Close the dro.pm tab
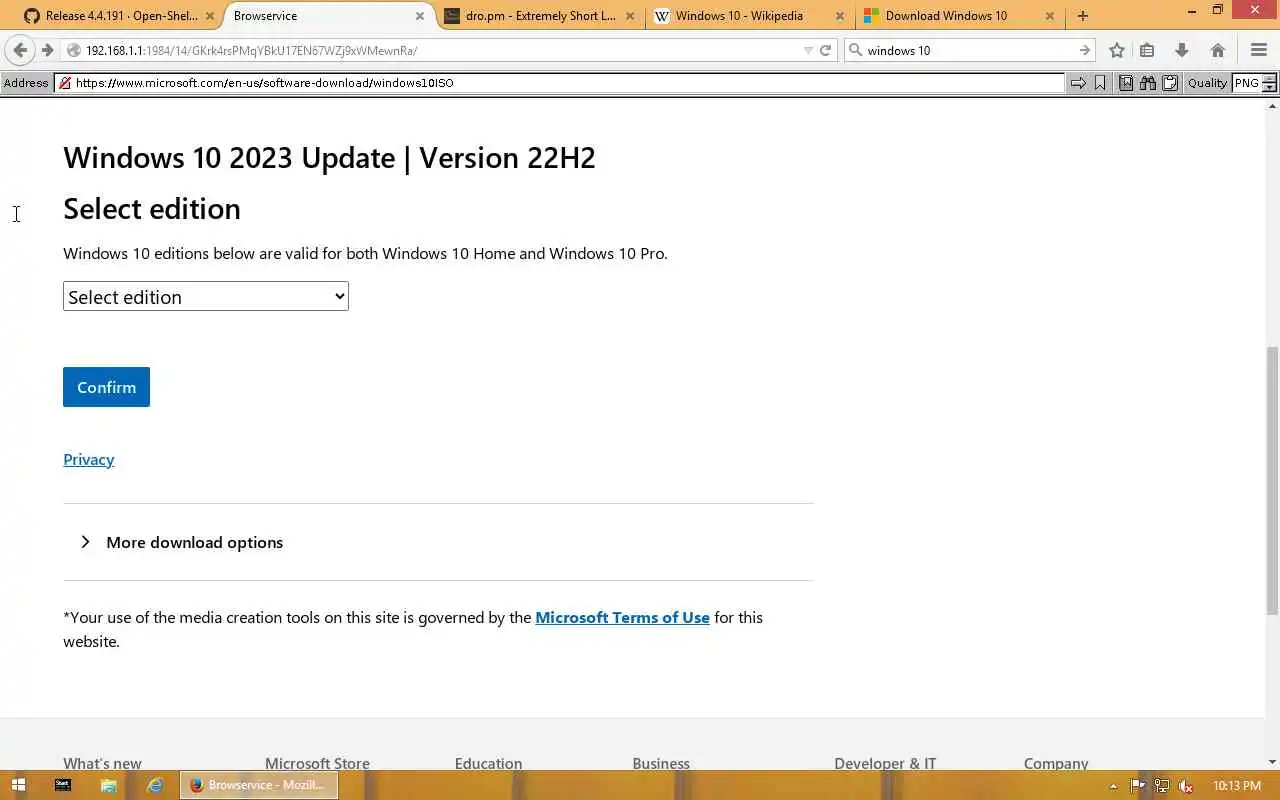This screenshot has width=1280, height=800. click(x=630, y=16)
